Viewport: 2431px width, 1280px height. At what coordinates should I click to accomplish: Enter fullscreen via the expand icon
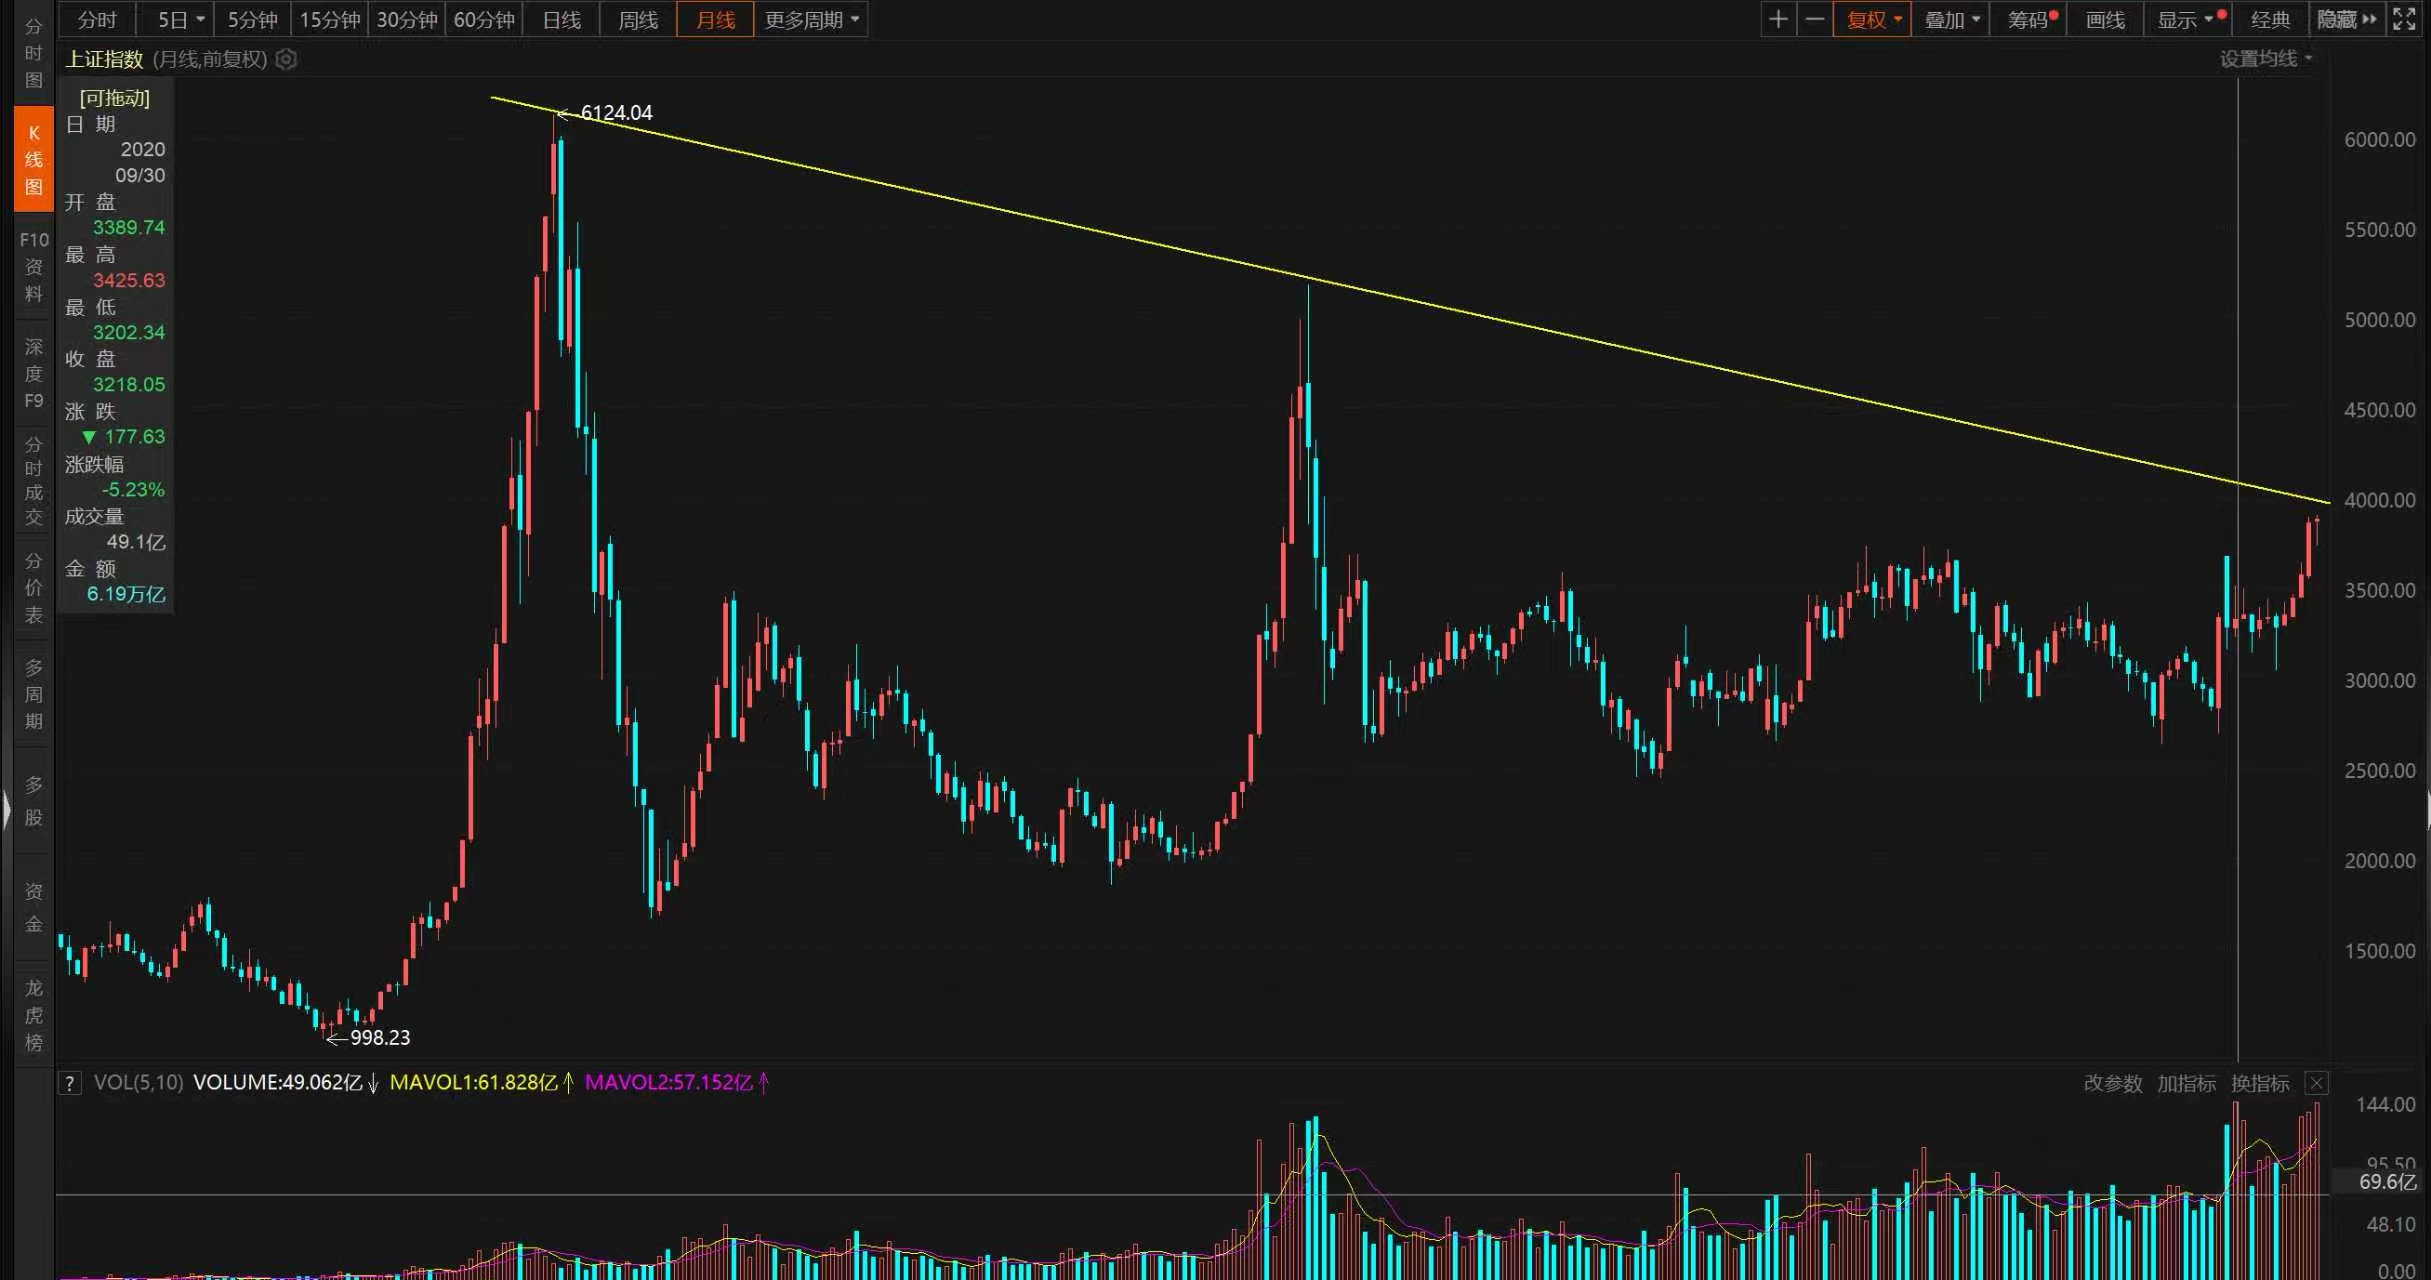click(x=2404, y=19)
